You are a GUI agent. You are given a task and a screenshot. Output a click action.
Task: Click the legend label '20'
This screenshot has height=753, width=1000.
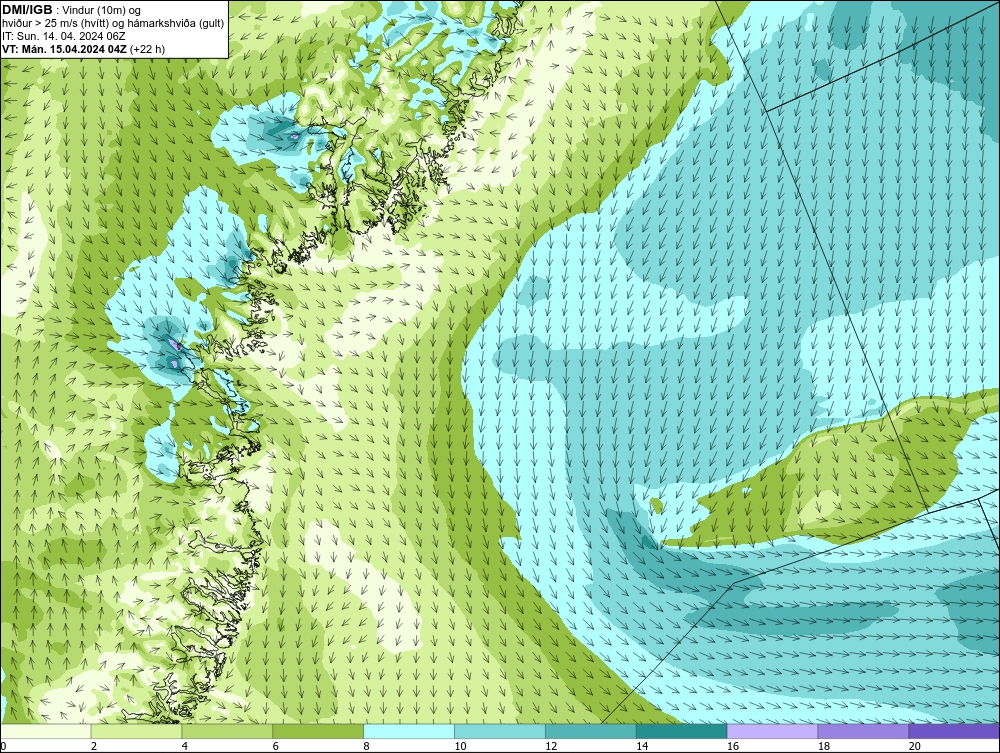click(915, 746)
